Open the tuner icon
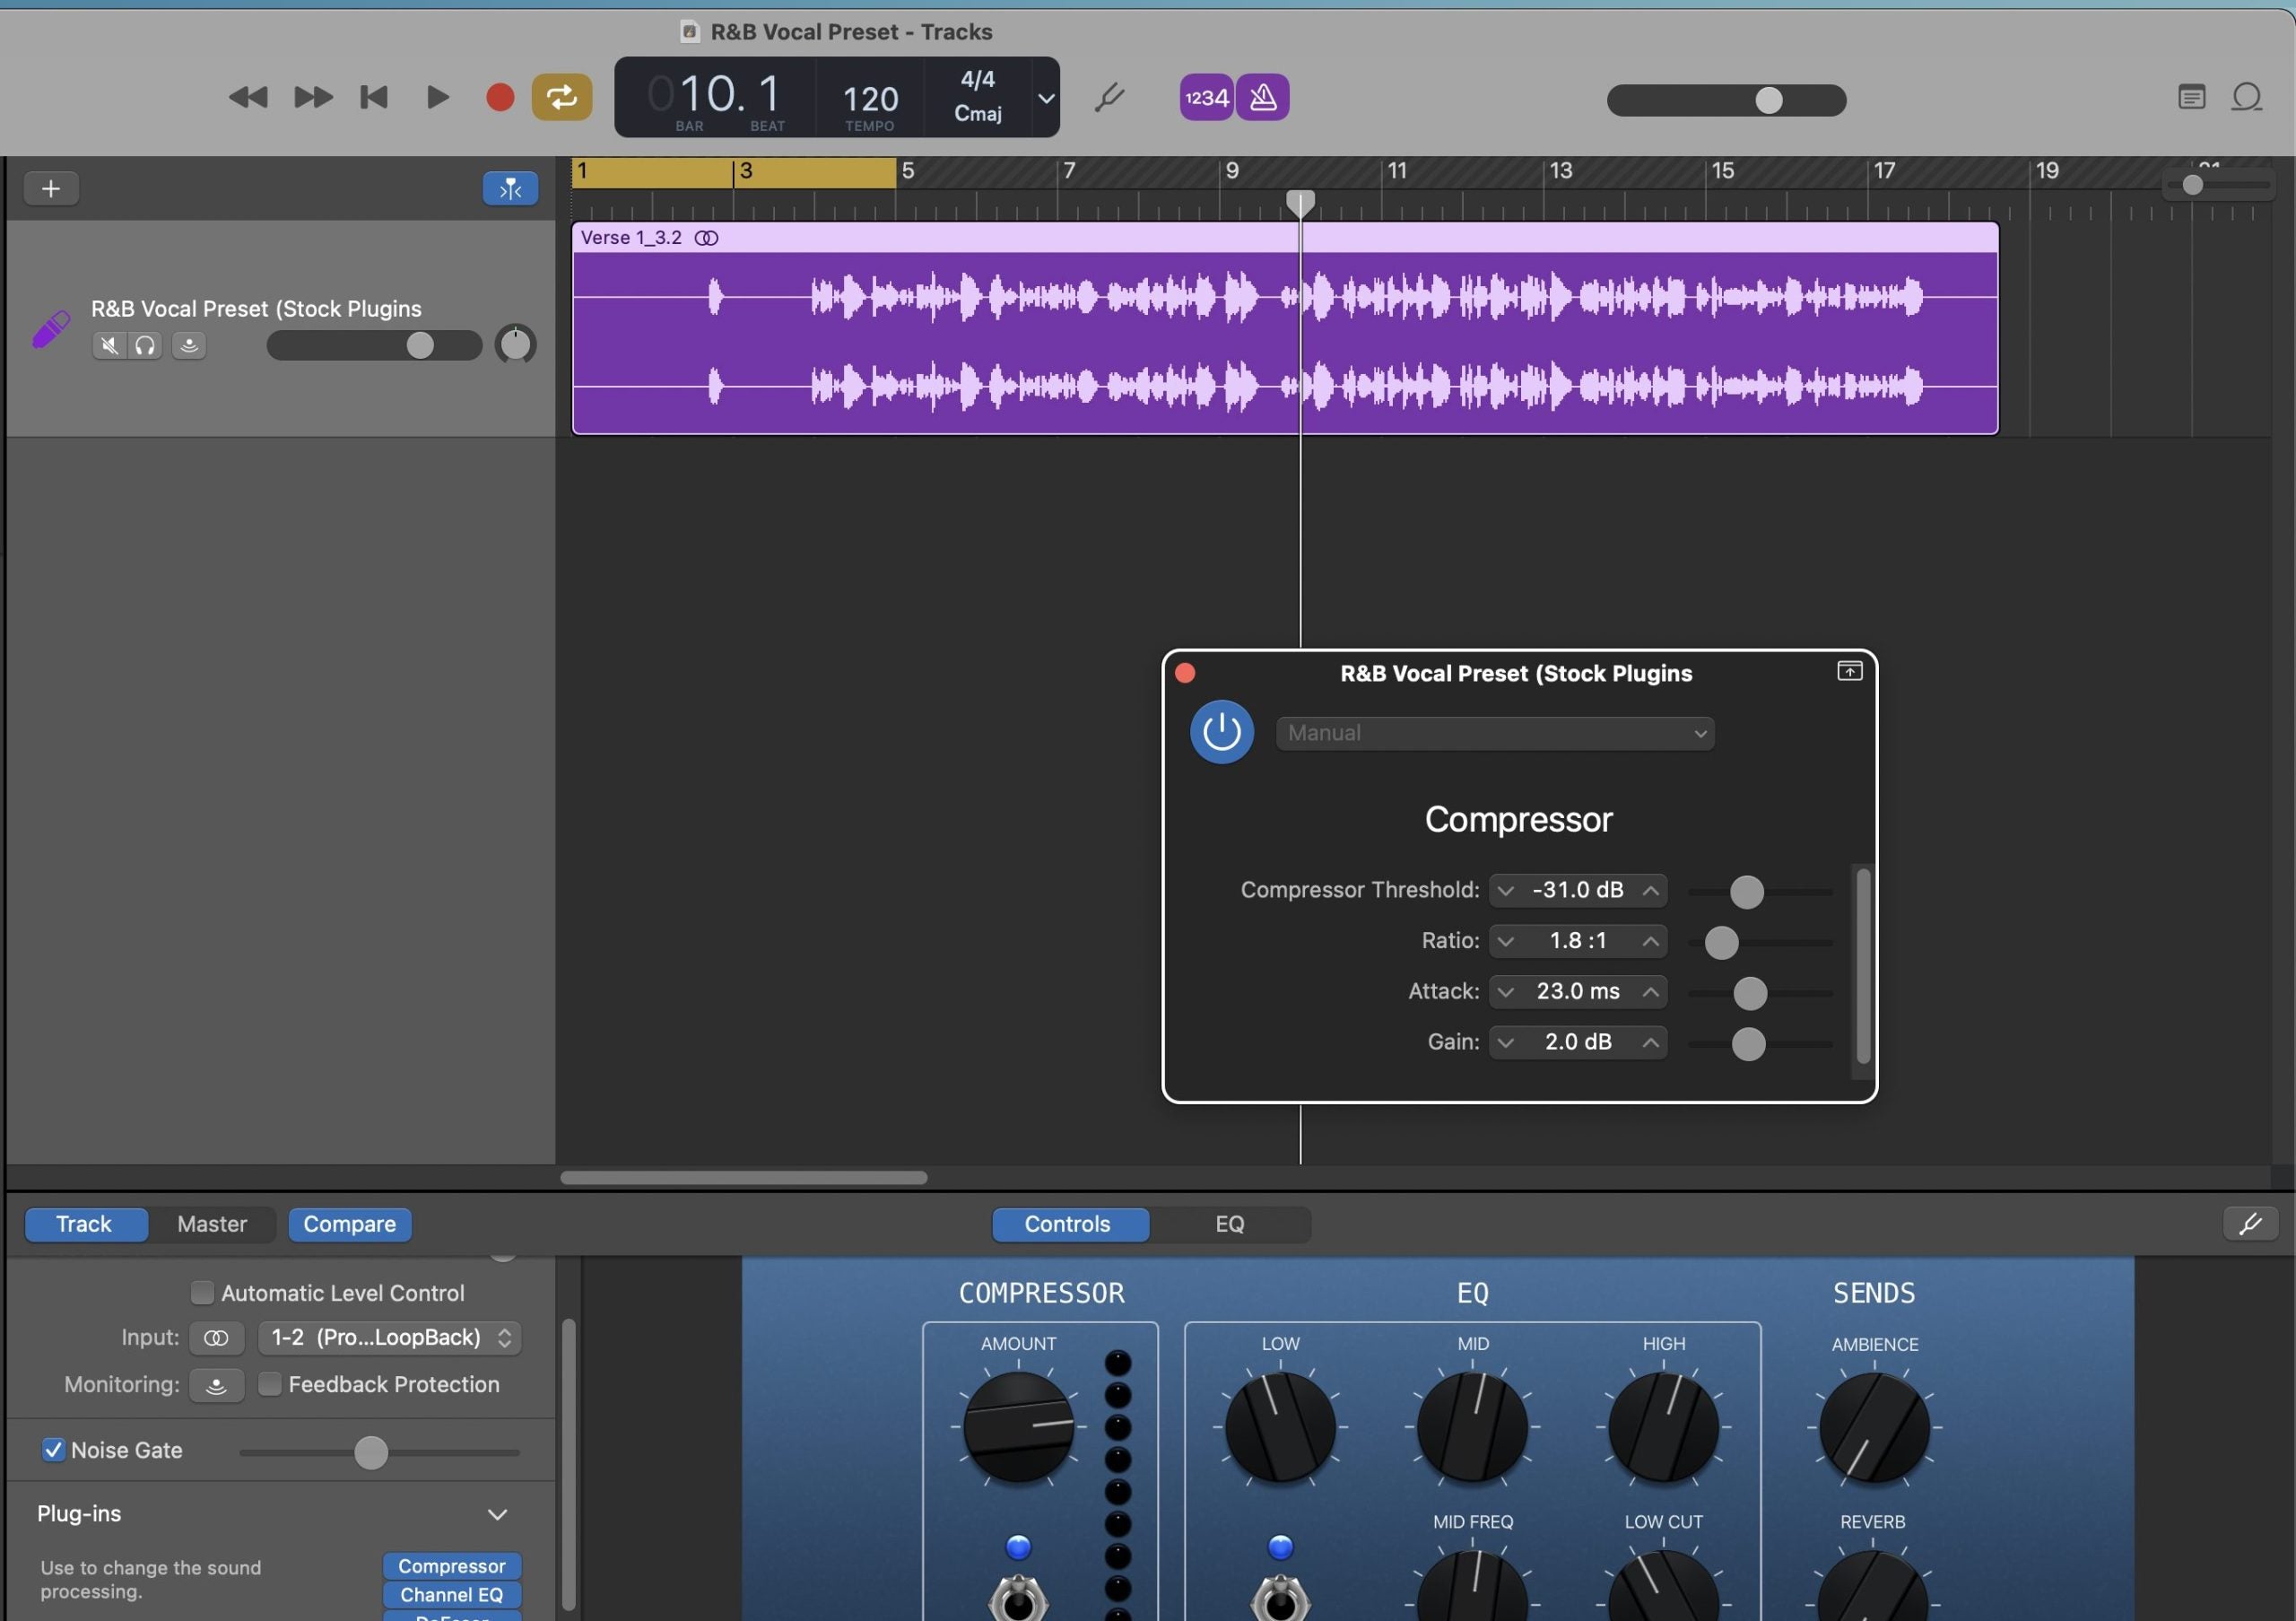Image resolution: width=2296 pixels, height=1621 pixels. click(x=1110, y=97)
